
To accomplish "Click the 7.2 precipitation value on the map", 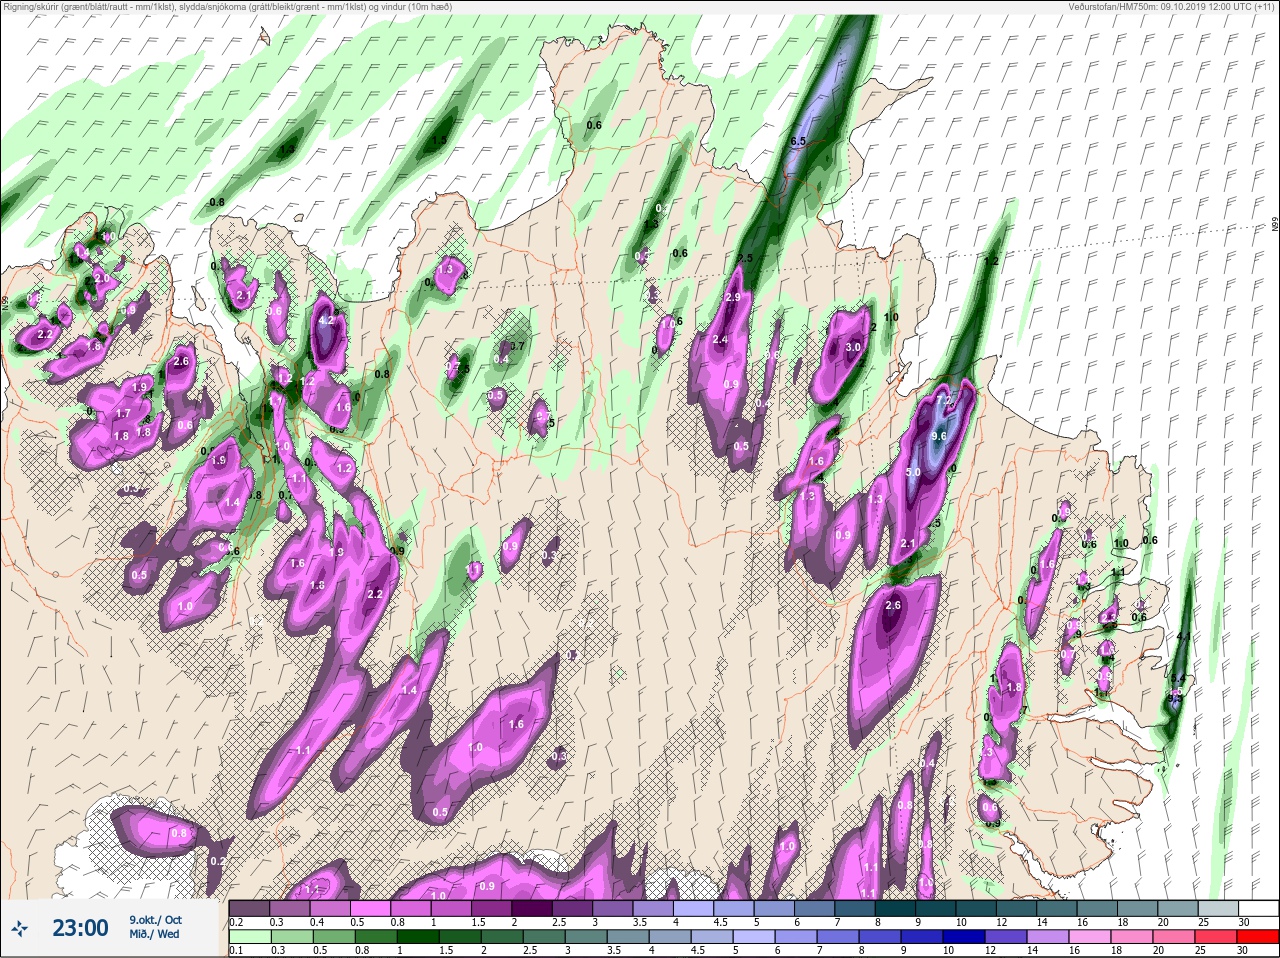I will [x=943, y=400].
